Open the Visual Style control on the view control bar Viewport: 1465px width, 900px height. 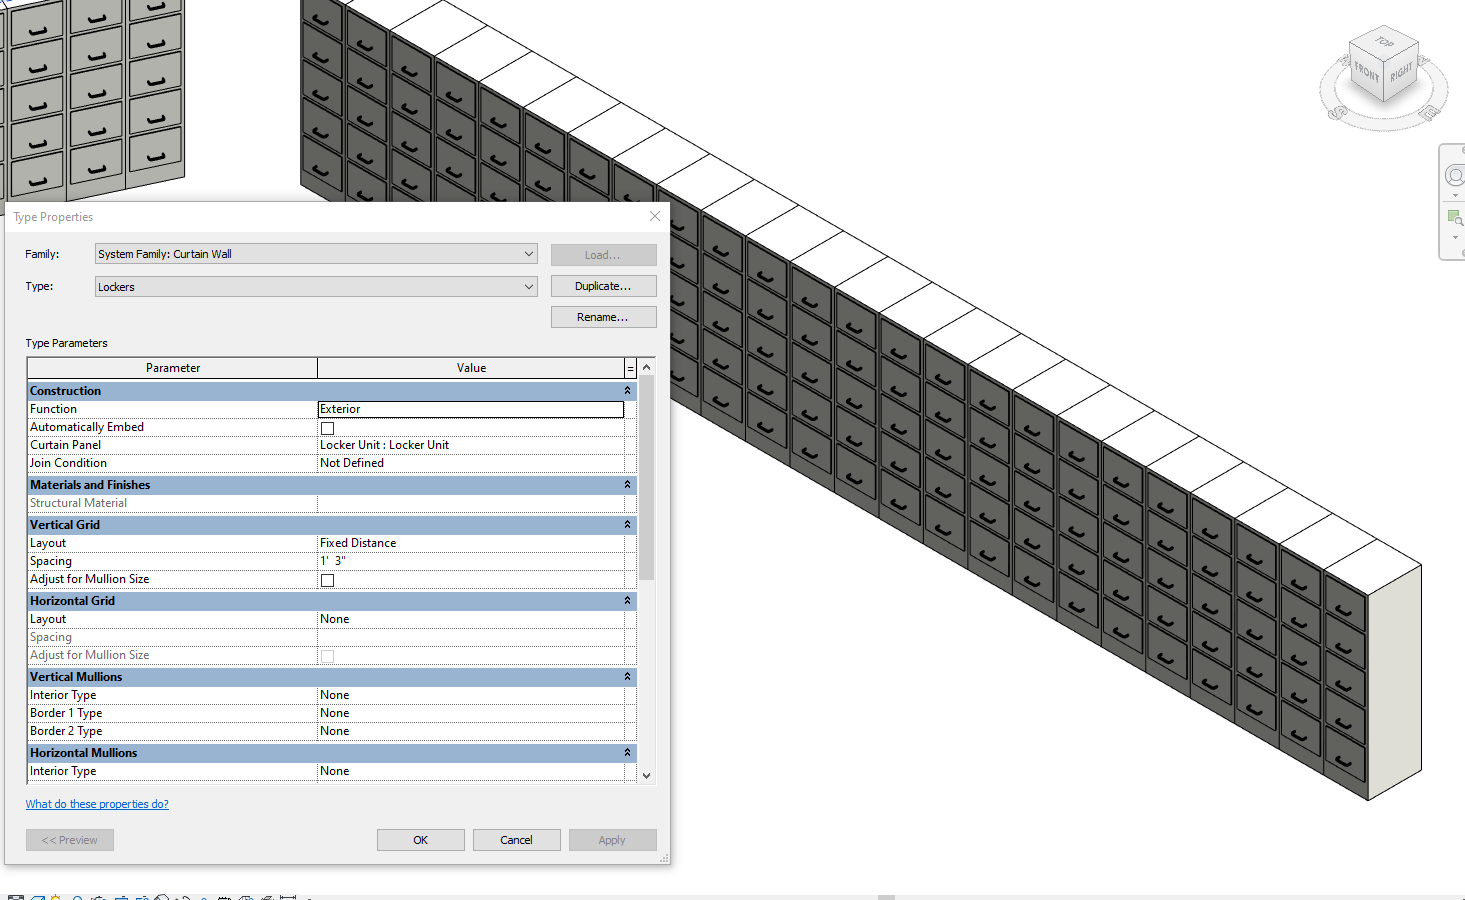38,895
